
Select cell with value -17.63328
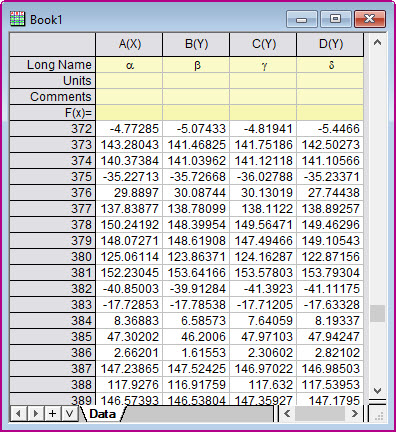[330, 305]
